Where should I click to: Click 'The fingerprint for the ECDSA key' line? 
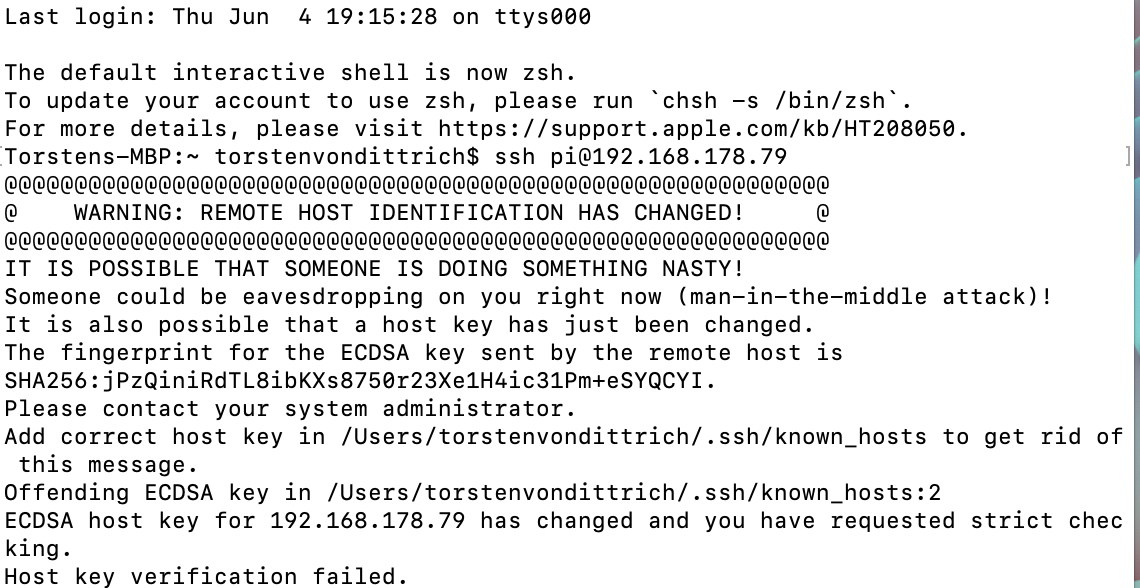point(424,353)
